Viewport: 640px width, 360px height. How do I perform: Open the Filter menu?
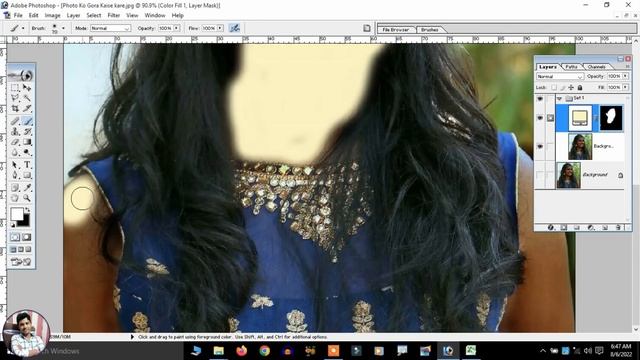(113, 15)
